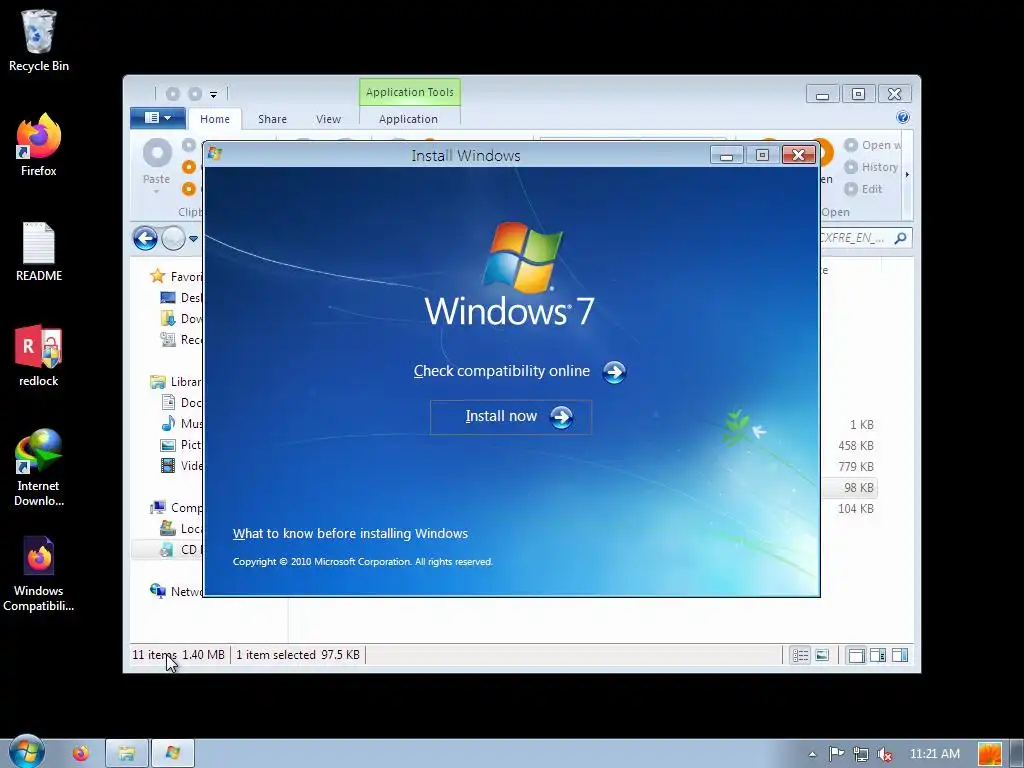Select Computer in navigation pane

pos(176,507)
